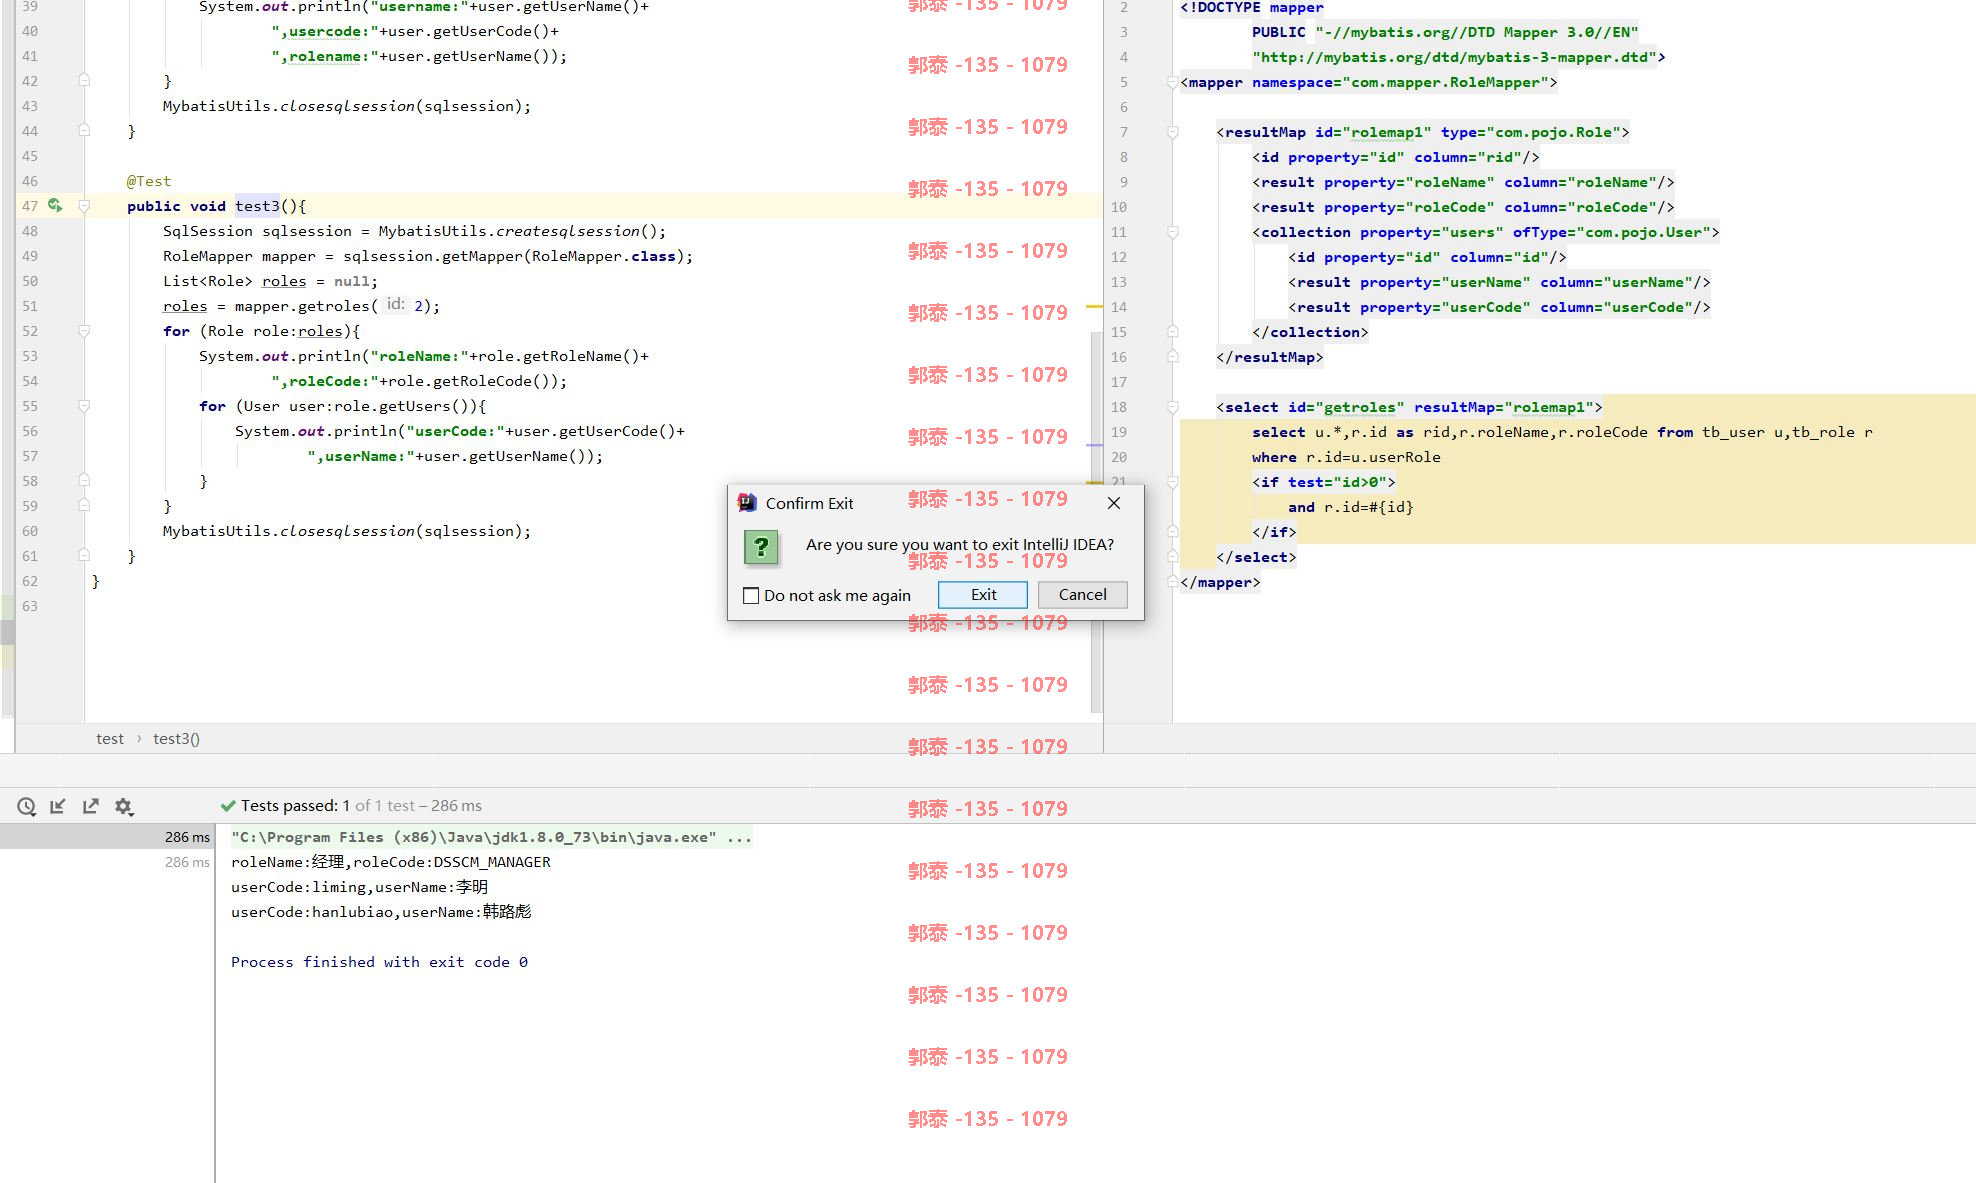
Task: Click the question mark icon in the dialog
Action: pos(761,546)
